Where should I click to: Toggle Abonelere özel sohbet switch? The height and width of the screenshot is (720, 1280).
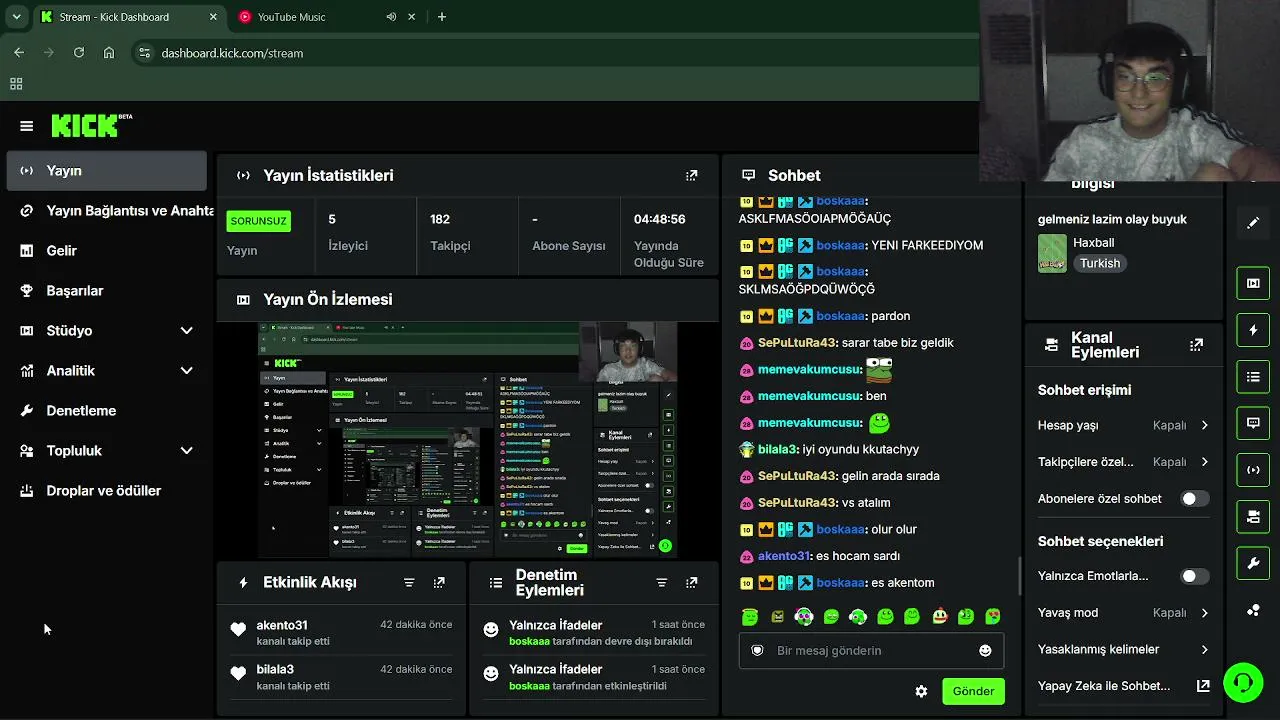pyautogui.click(x=1194, y=498)
